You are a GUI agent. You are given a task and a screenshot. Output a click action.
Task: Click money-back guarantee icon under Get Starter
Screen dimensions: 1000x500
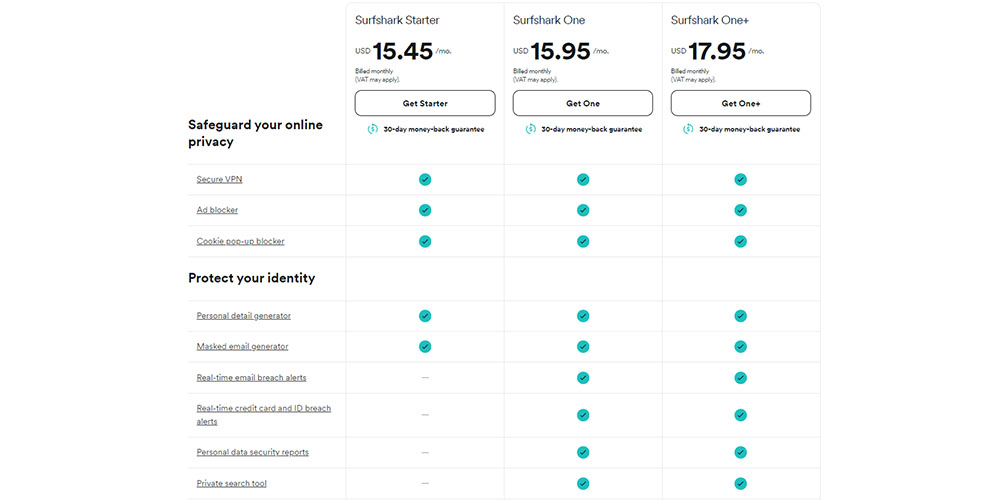coord(372,129)
